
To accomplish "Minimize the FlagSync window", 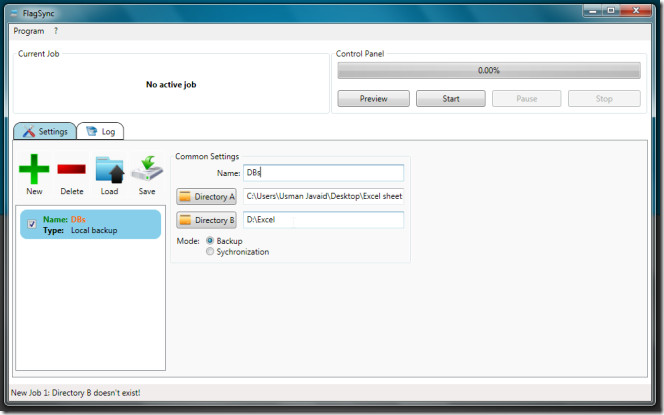I will tap(593, 11).
